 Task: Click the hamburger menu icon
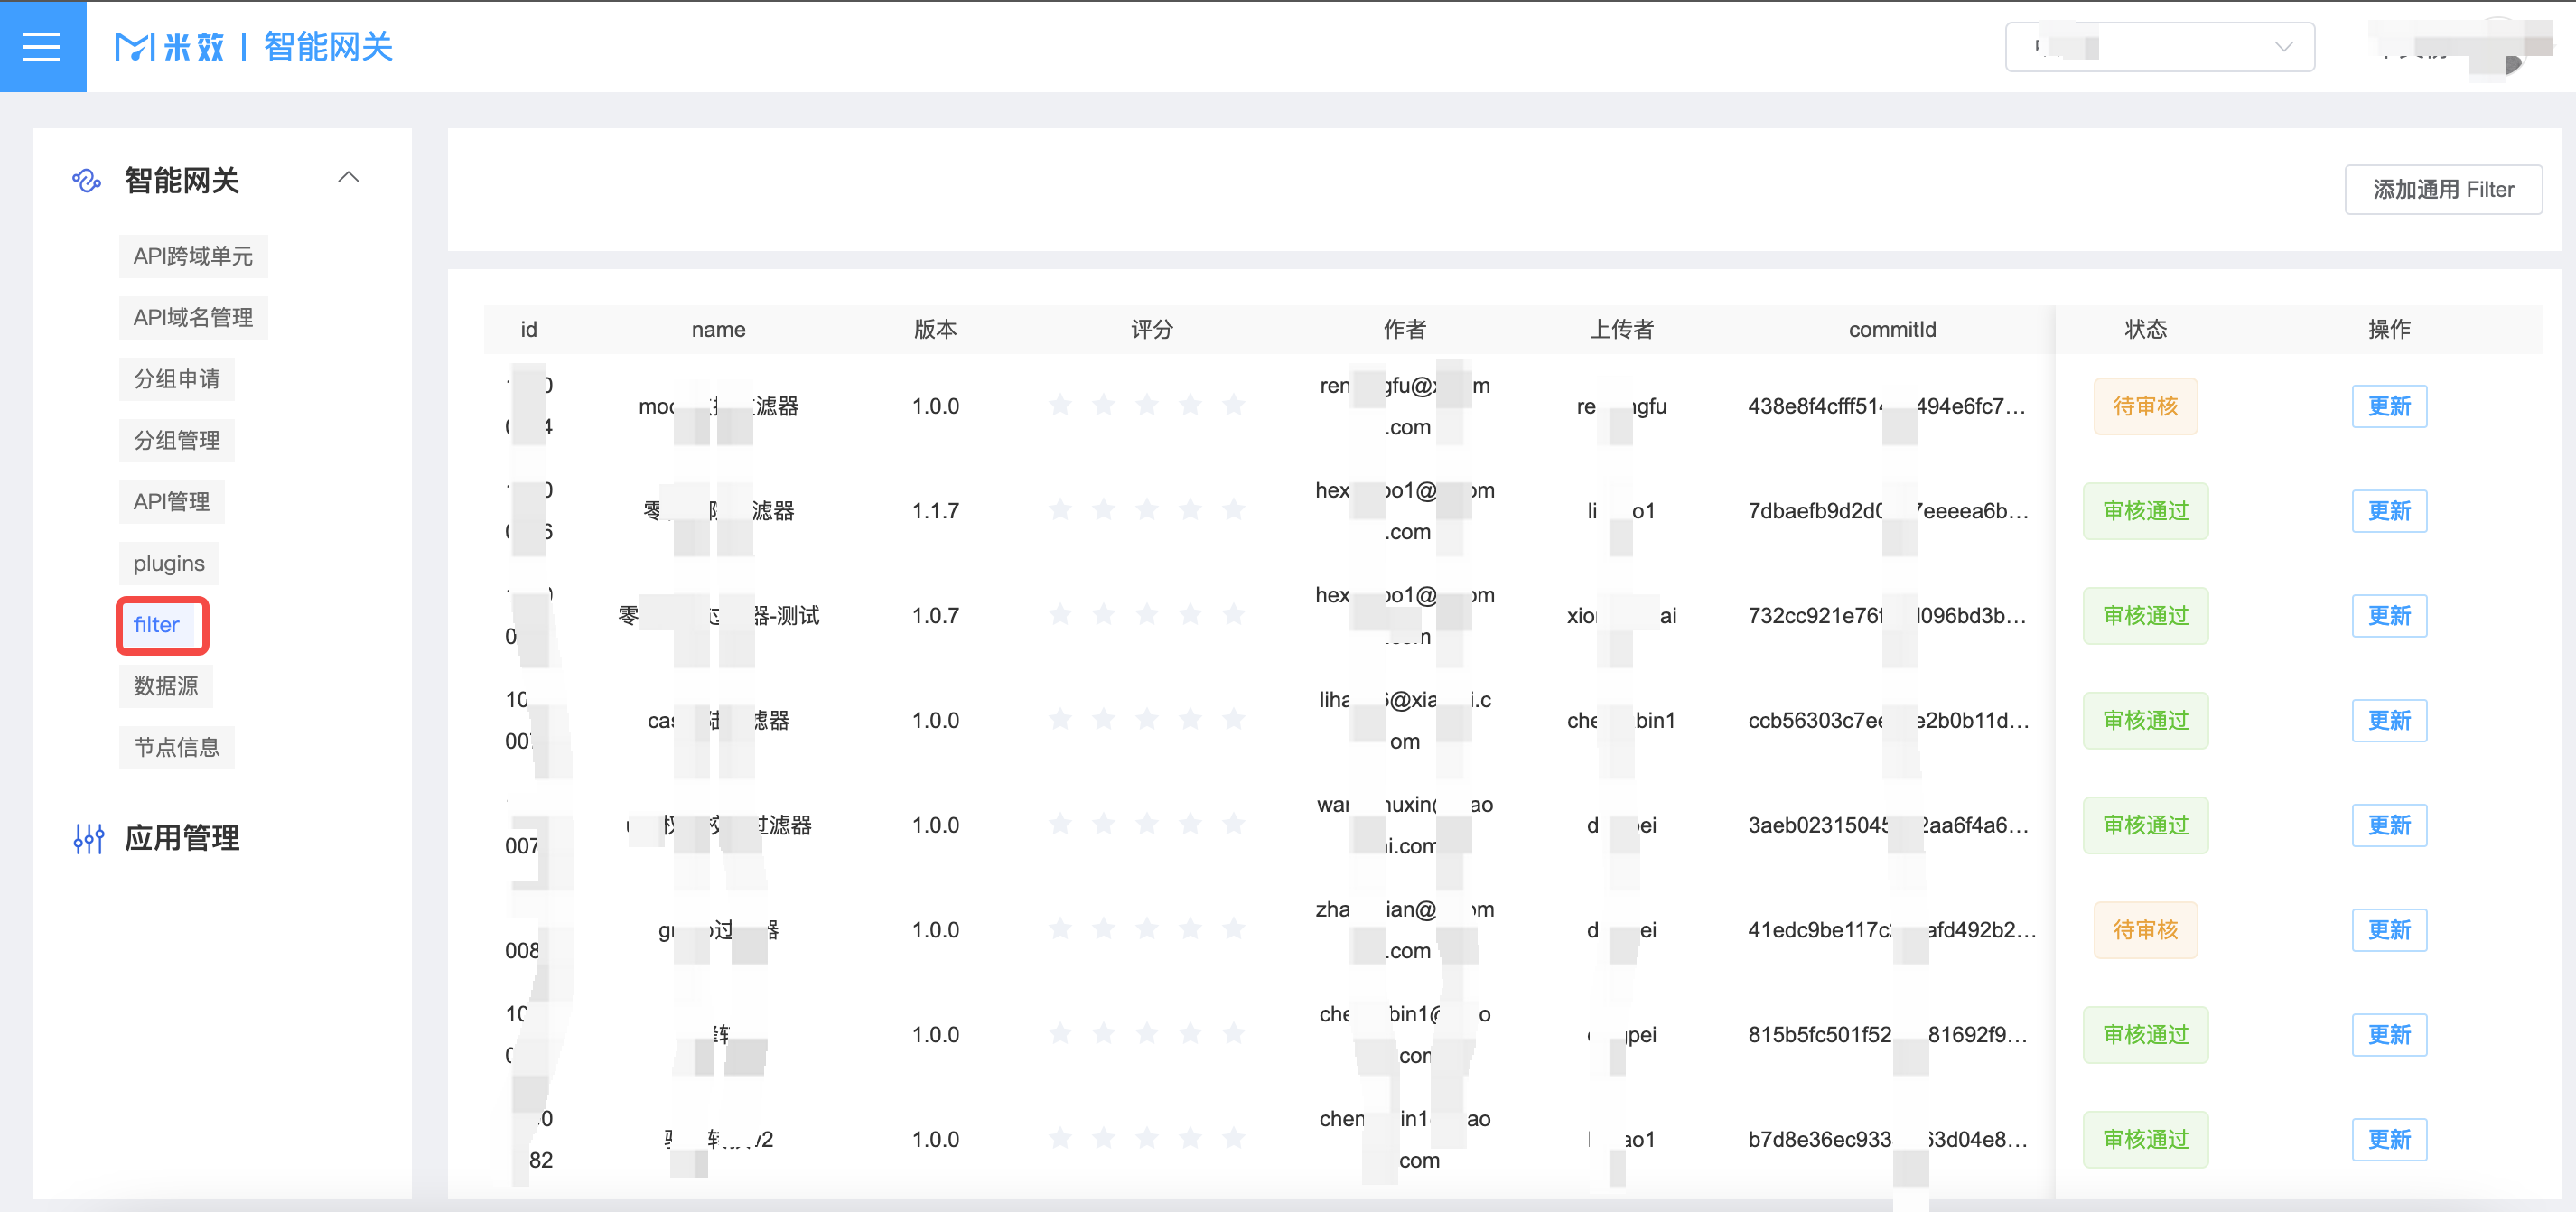41,46
